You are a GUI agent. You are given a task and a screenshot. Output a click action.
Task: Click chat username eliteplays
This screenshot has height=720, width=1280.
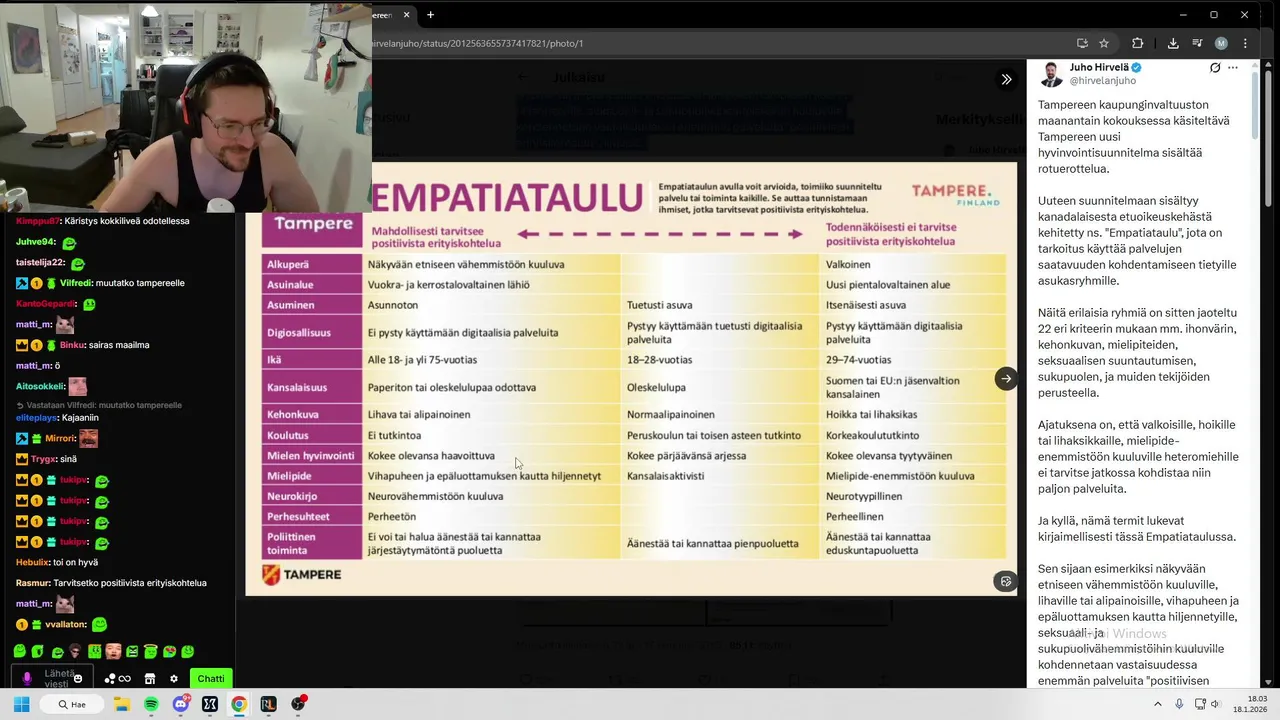pyautogui.click(x=36, y=417)
